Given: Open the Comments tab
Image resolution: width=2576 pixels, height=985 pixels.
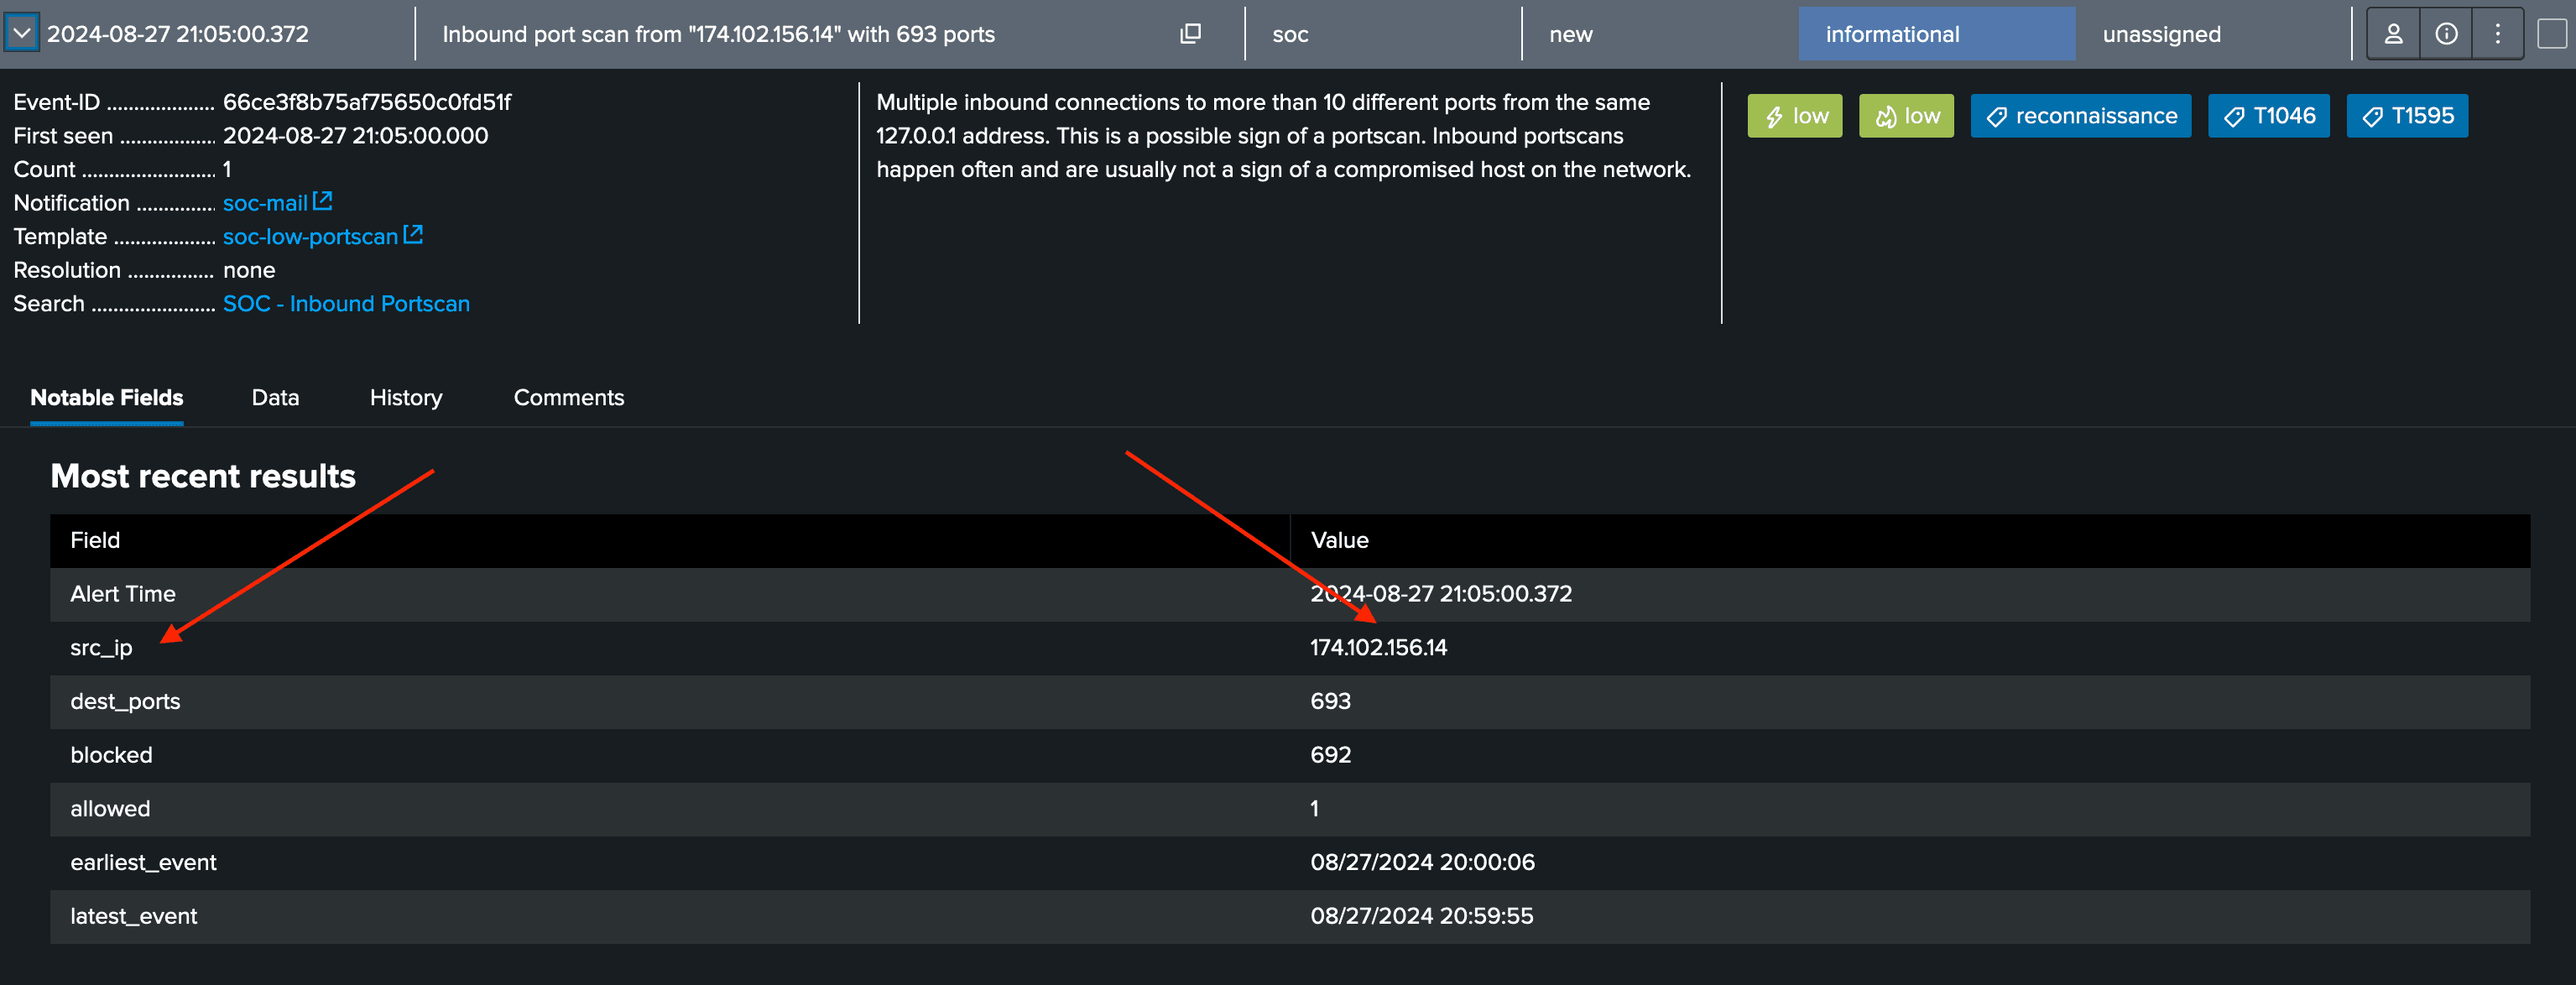Looking at the screenshot, I should tap(568, 397).
